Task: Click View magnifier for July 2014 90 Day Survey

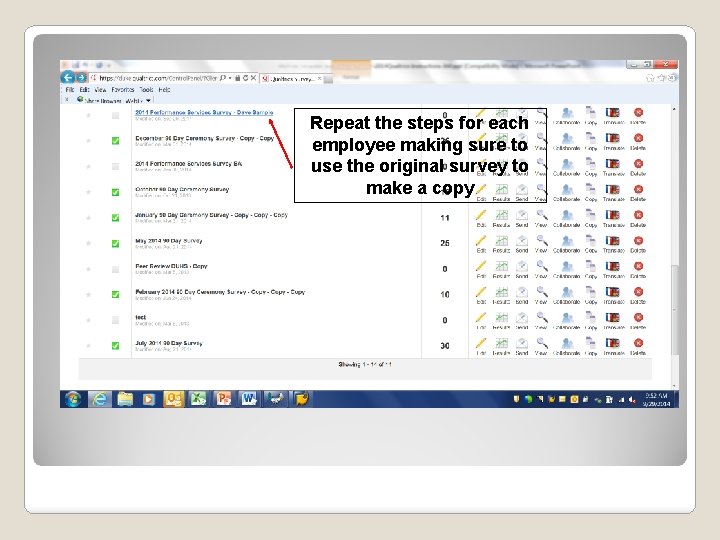Action: click(542, 343)
